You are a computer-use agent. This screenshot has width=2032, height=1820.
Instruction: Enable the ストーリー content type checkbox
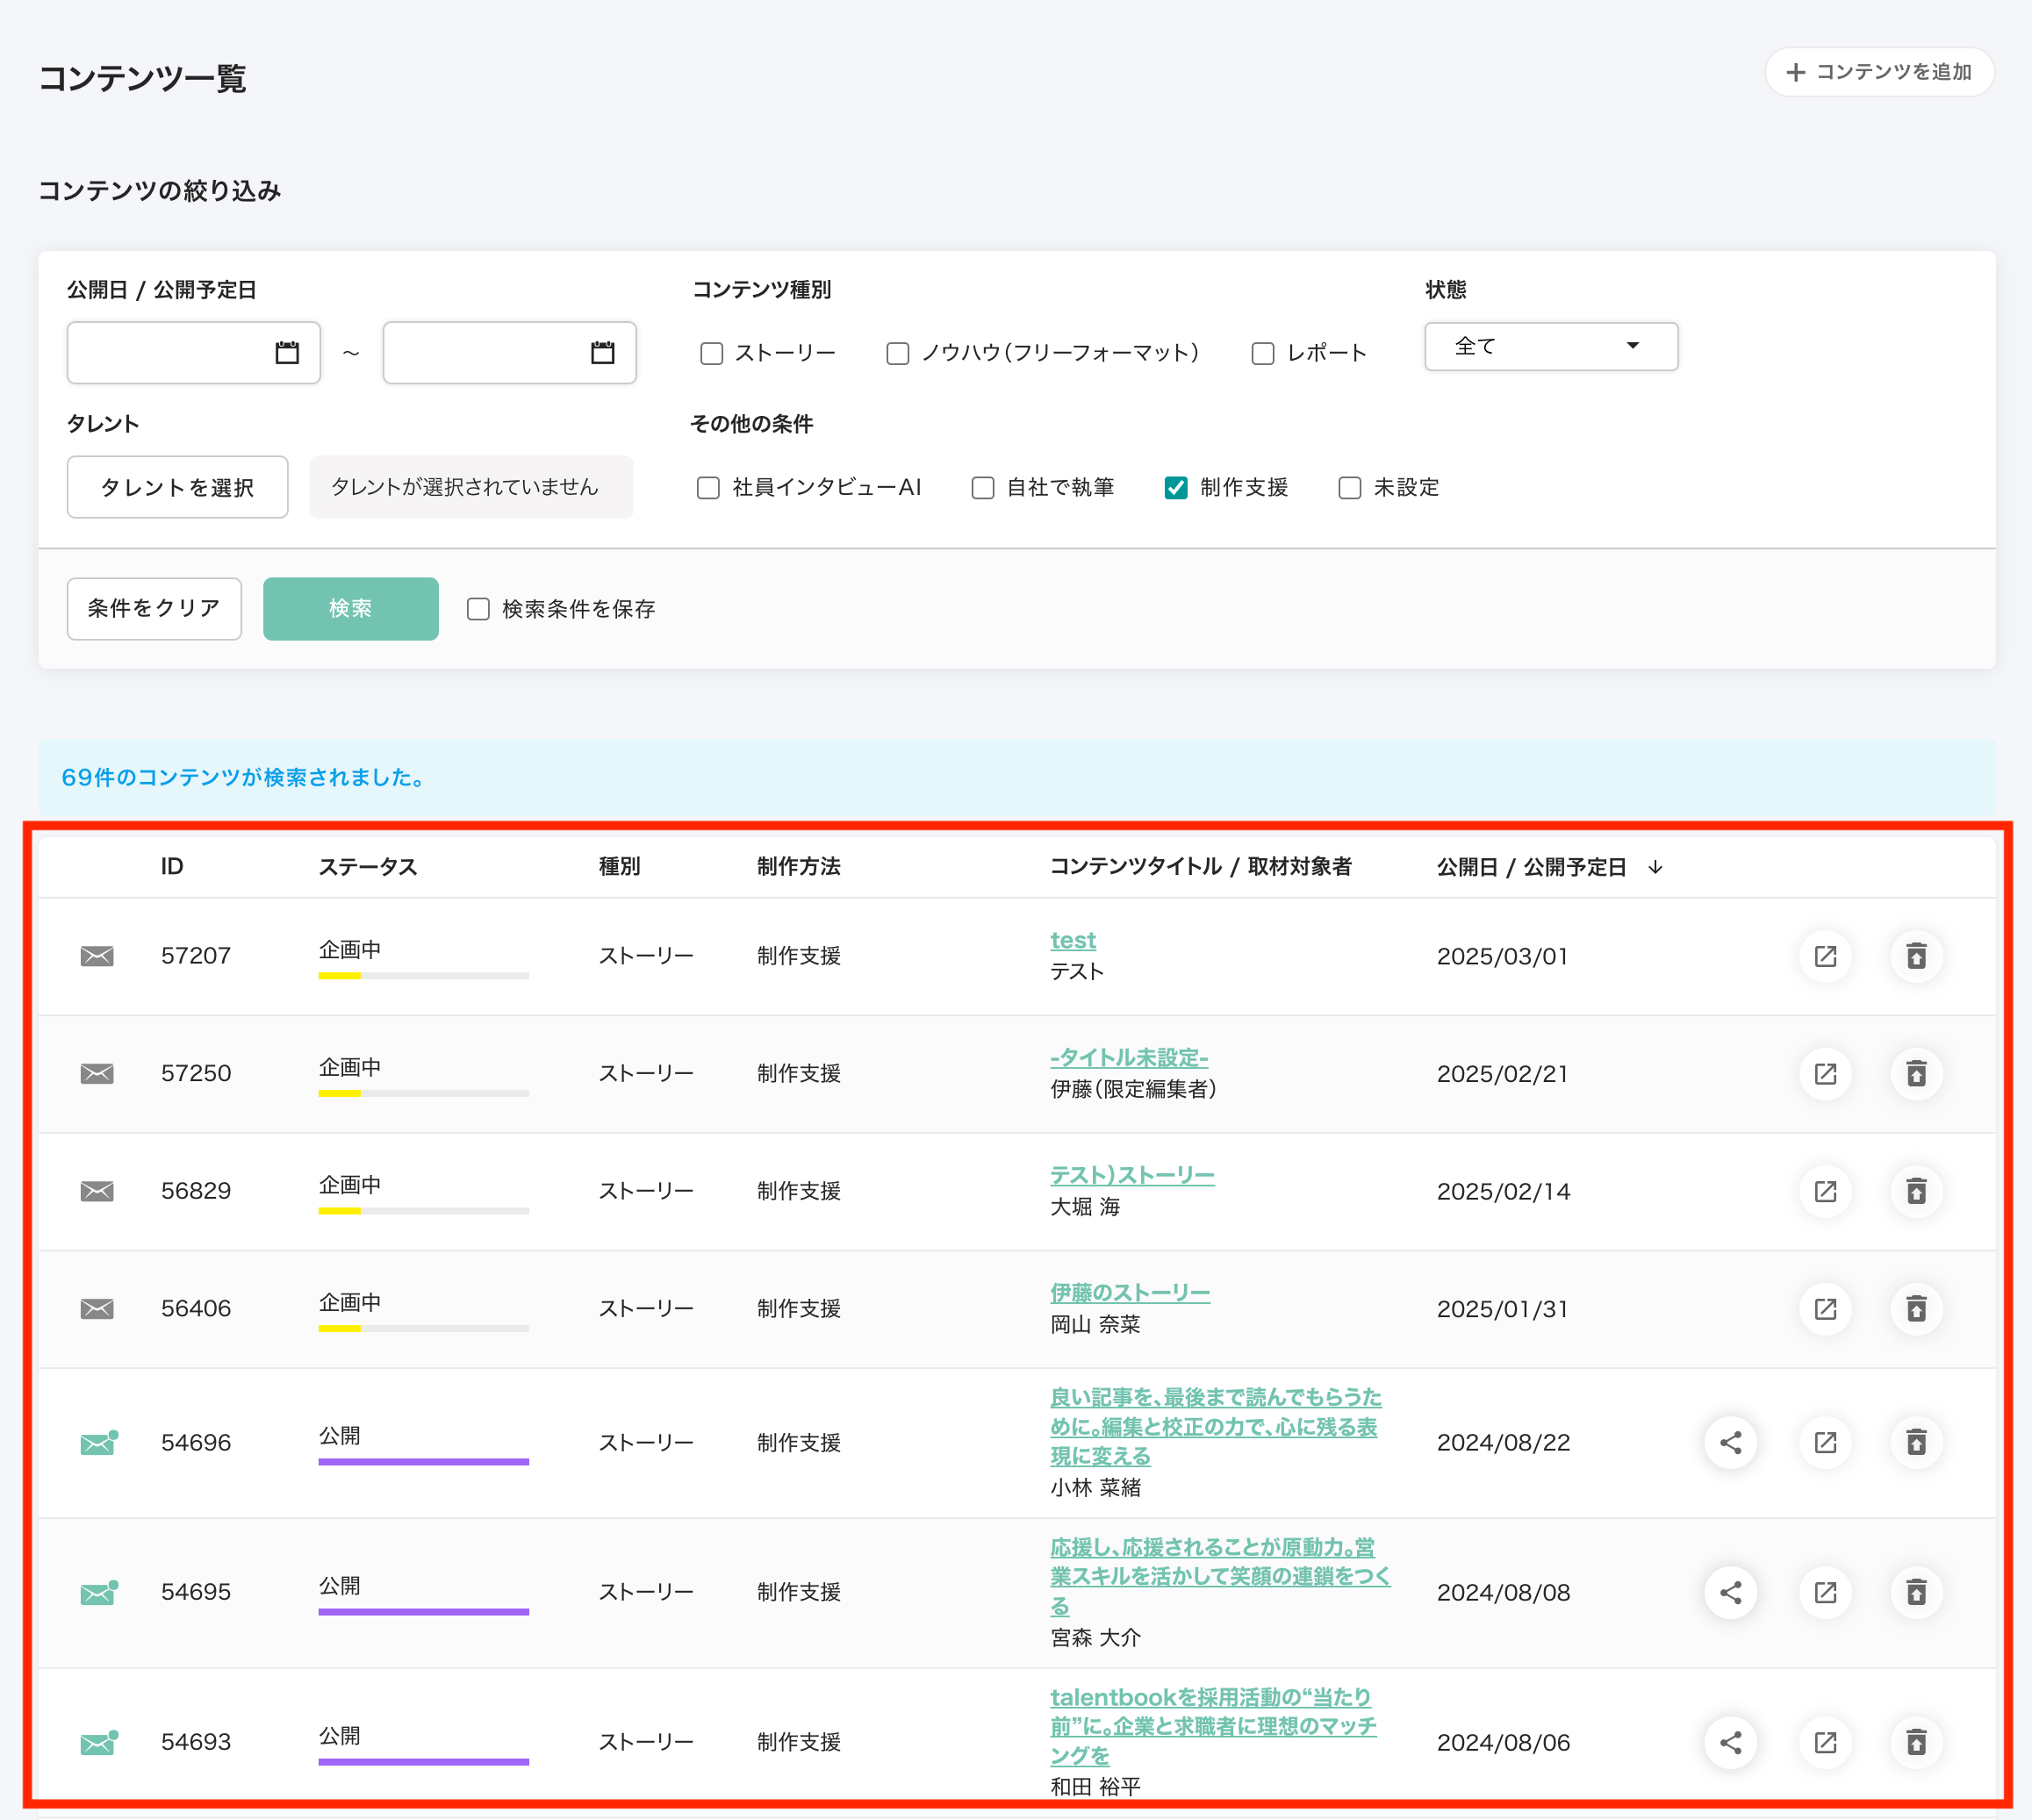click(712, 353)
